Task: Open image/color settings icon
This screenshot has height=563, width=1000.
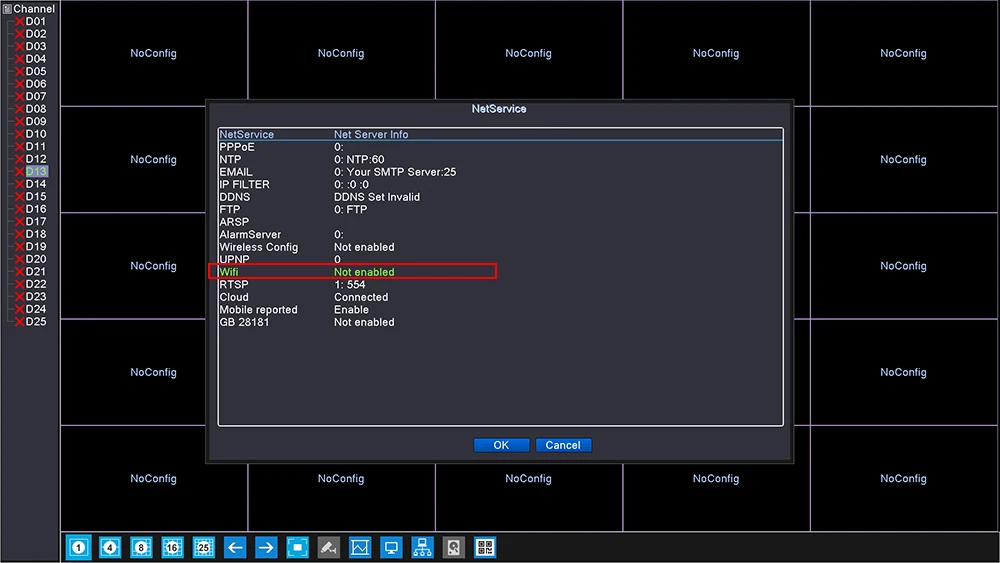Action: [x=360, y=547]
